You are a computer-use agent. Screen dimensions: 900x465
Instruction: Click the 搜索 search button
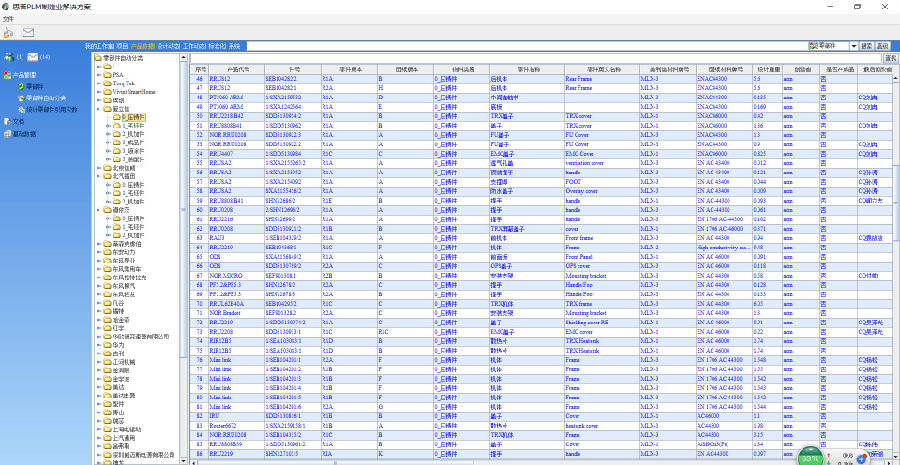(x=867, y=46)
